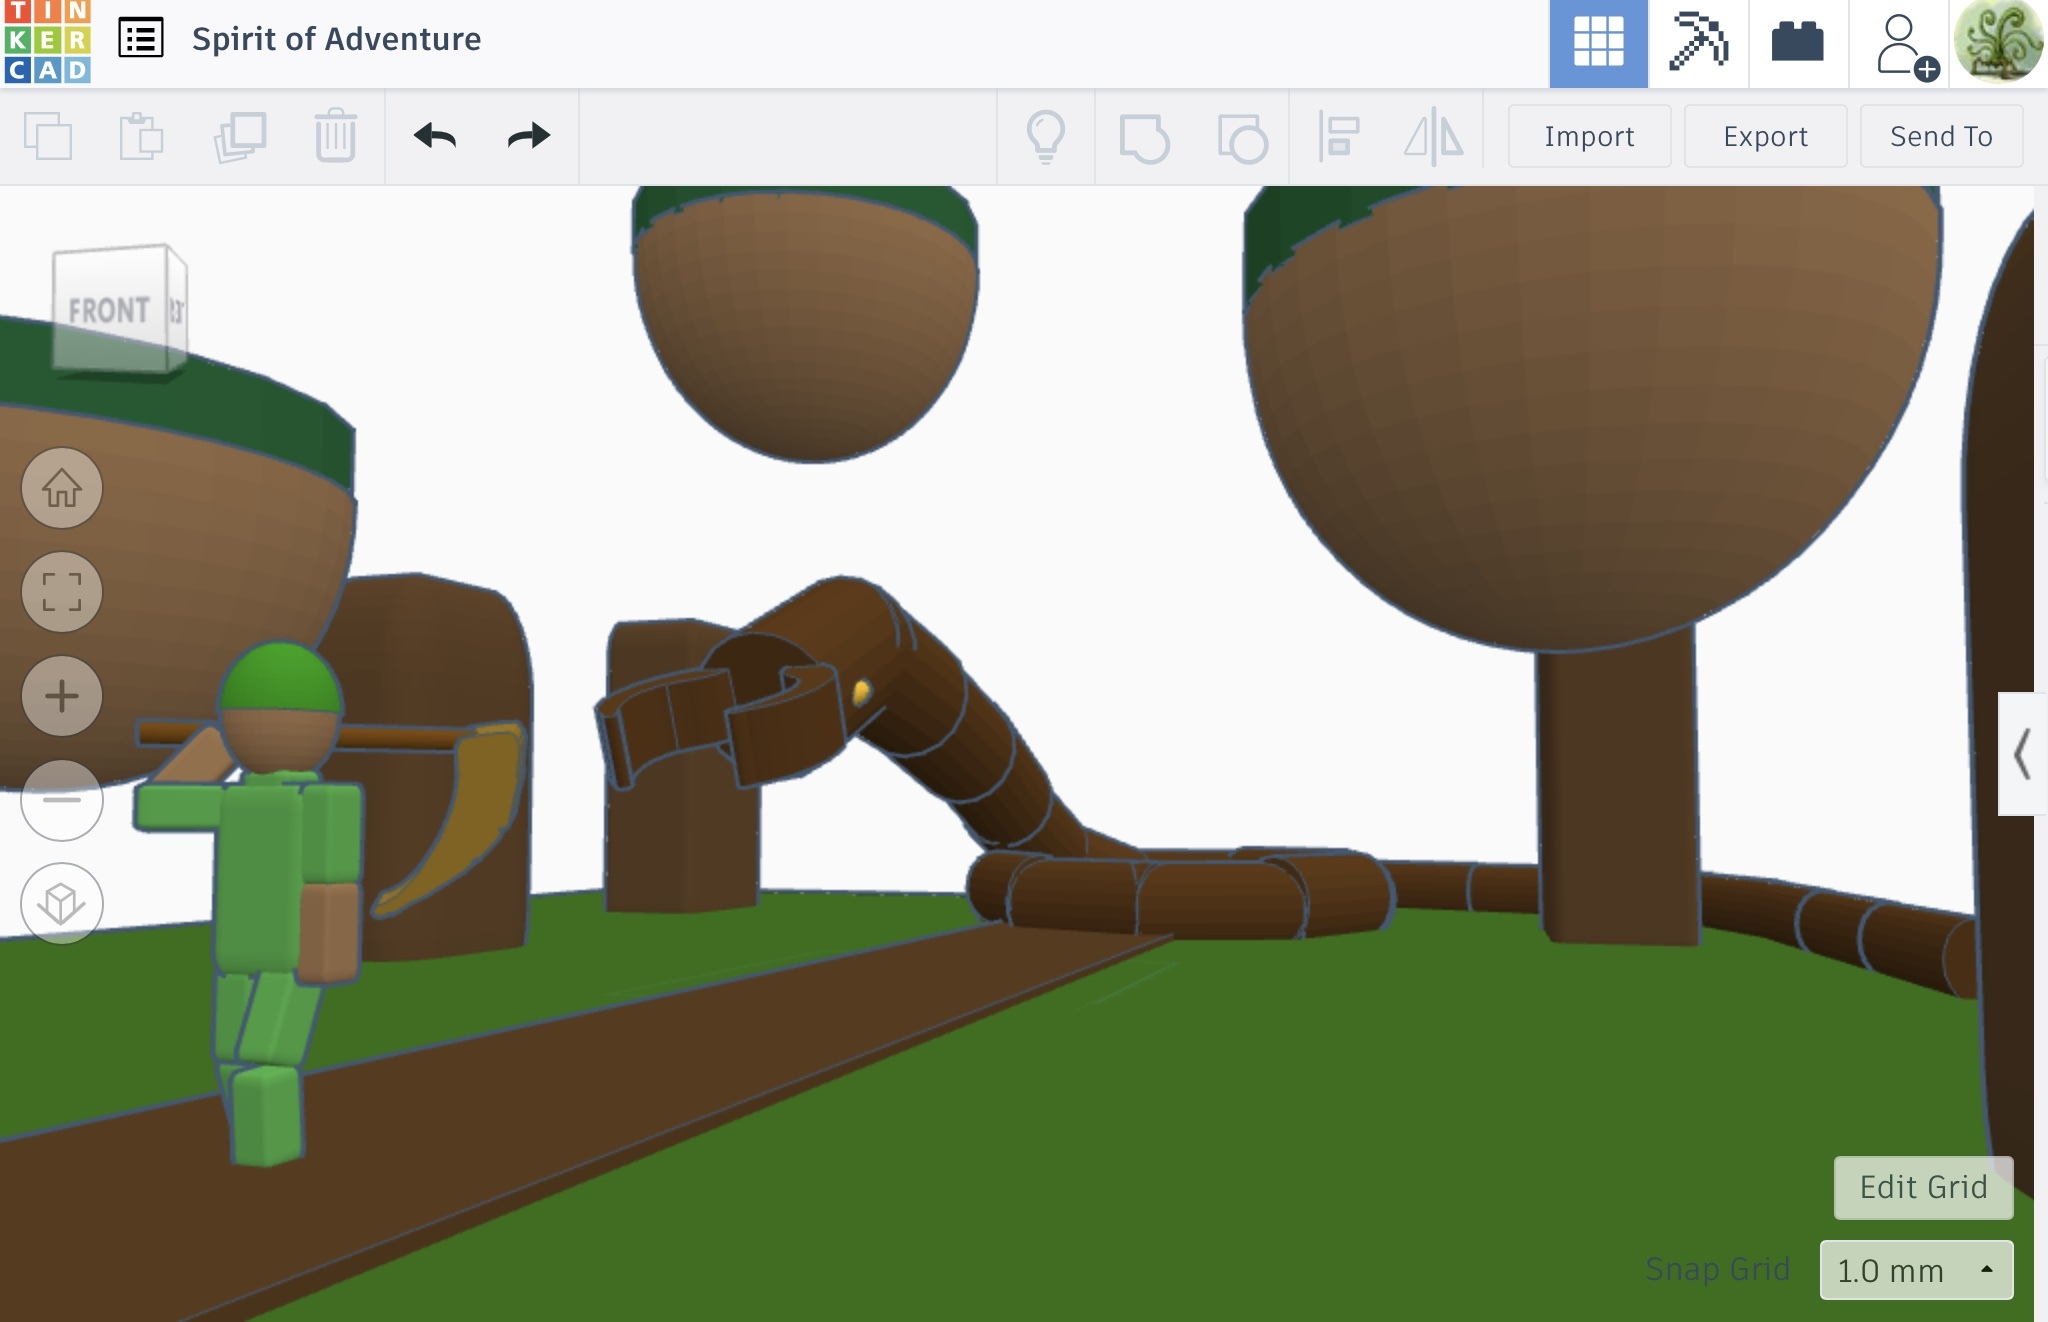This screenshot has width=2048, height=1322.
Task: Zoom in with the plus button
Action: pos(62,696)
